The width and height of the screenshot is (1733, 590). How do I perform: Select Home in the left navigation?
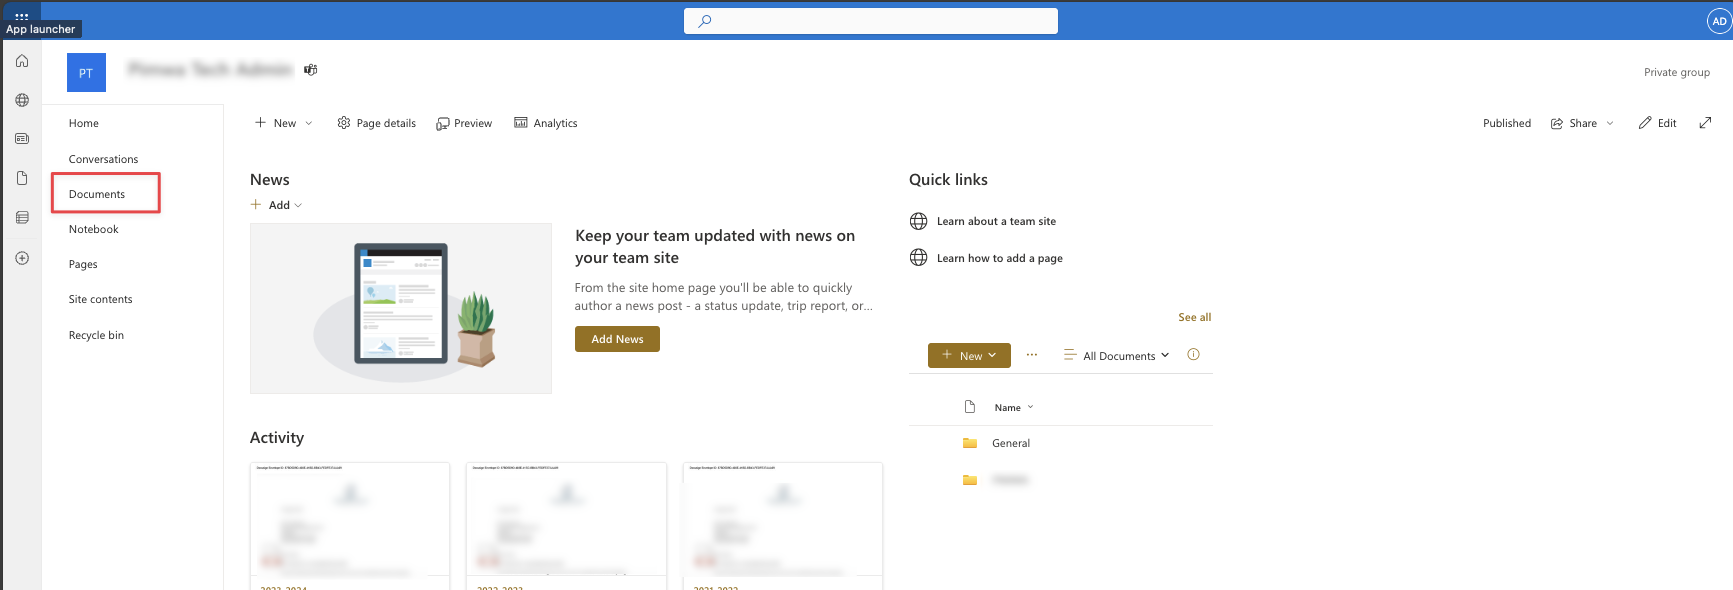point(84,123)
